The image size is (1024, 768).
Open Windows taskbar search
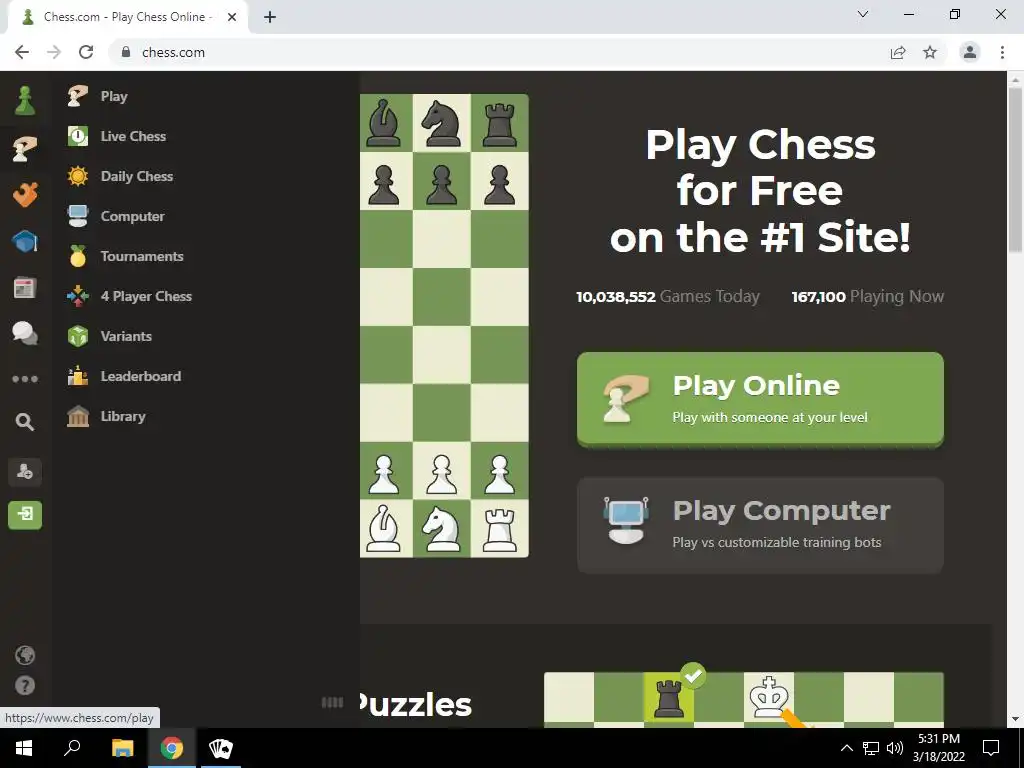(72, 748)
